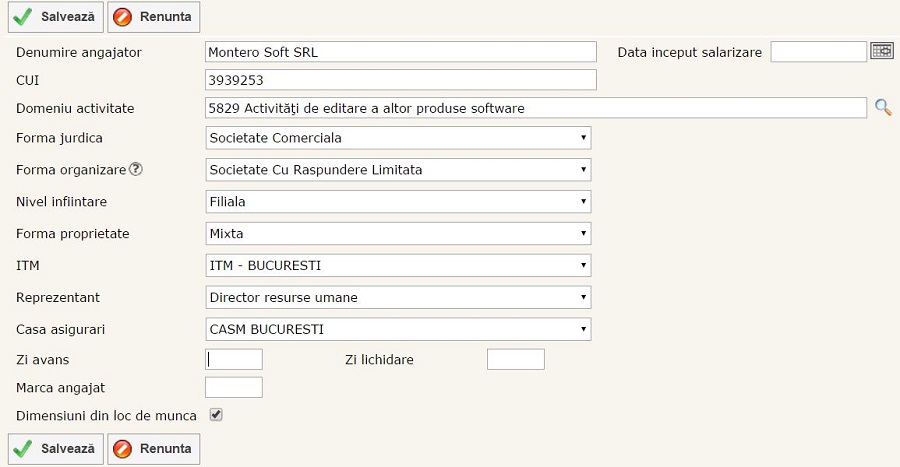Open the Casa asigurari dropdown

(397, 330)
